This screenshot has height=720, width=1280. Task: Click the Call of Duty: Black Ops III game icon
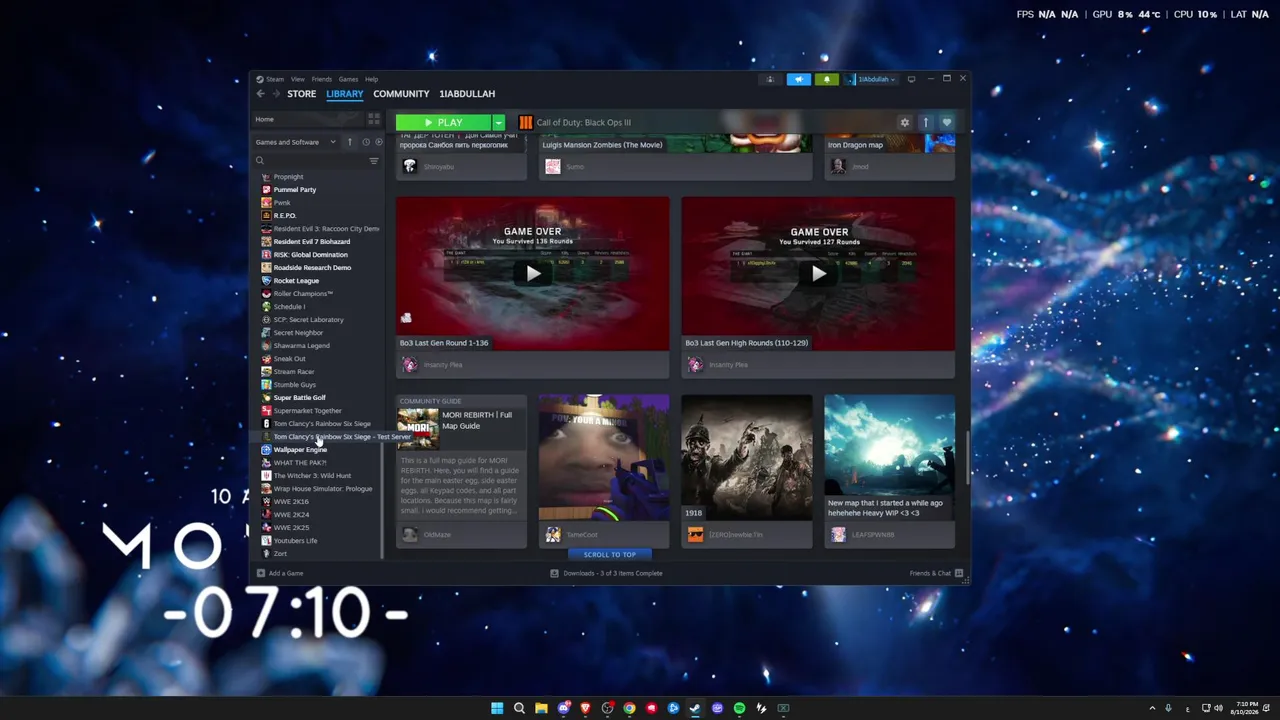pos(526,123)
